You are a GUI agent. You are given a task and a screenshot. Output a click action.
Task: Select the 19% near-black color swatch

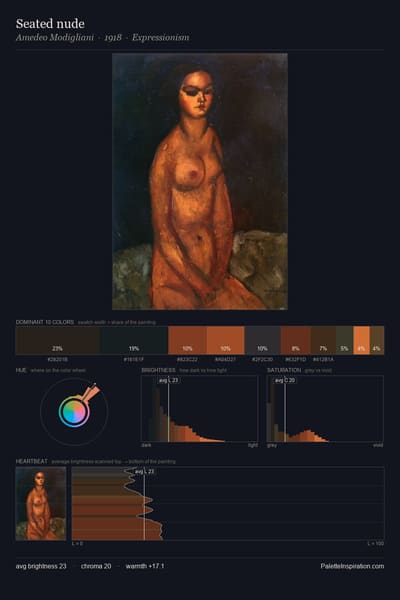pyautogui.click(x=134, y=340)
